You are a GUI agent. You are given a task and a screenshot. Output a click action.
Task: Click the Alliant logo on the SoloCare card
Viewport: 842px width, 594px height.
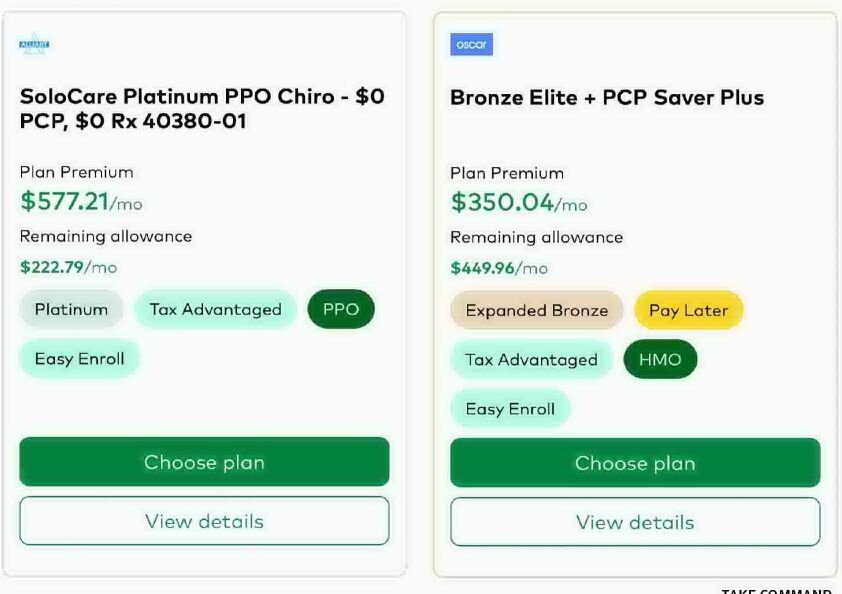point(34,45)
